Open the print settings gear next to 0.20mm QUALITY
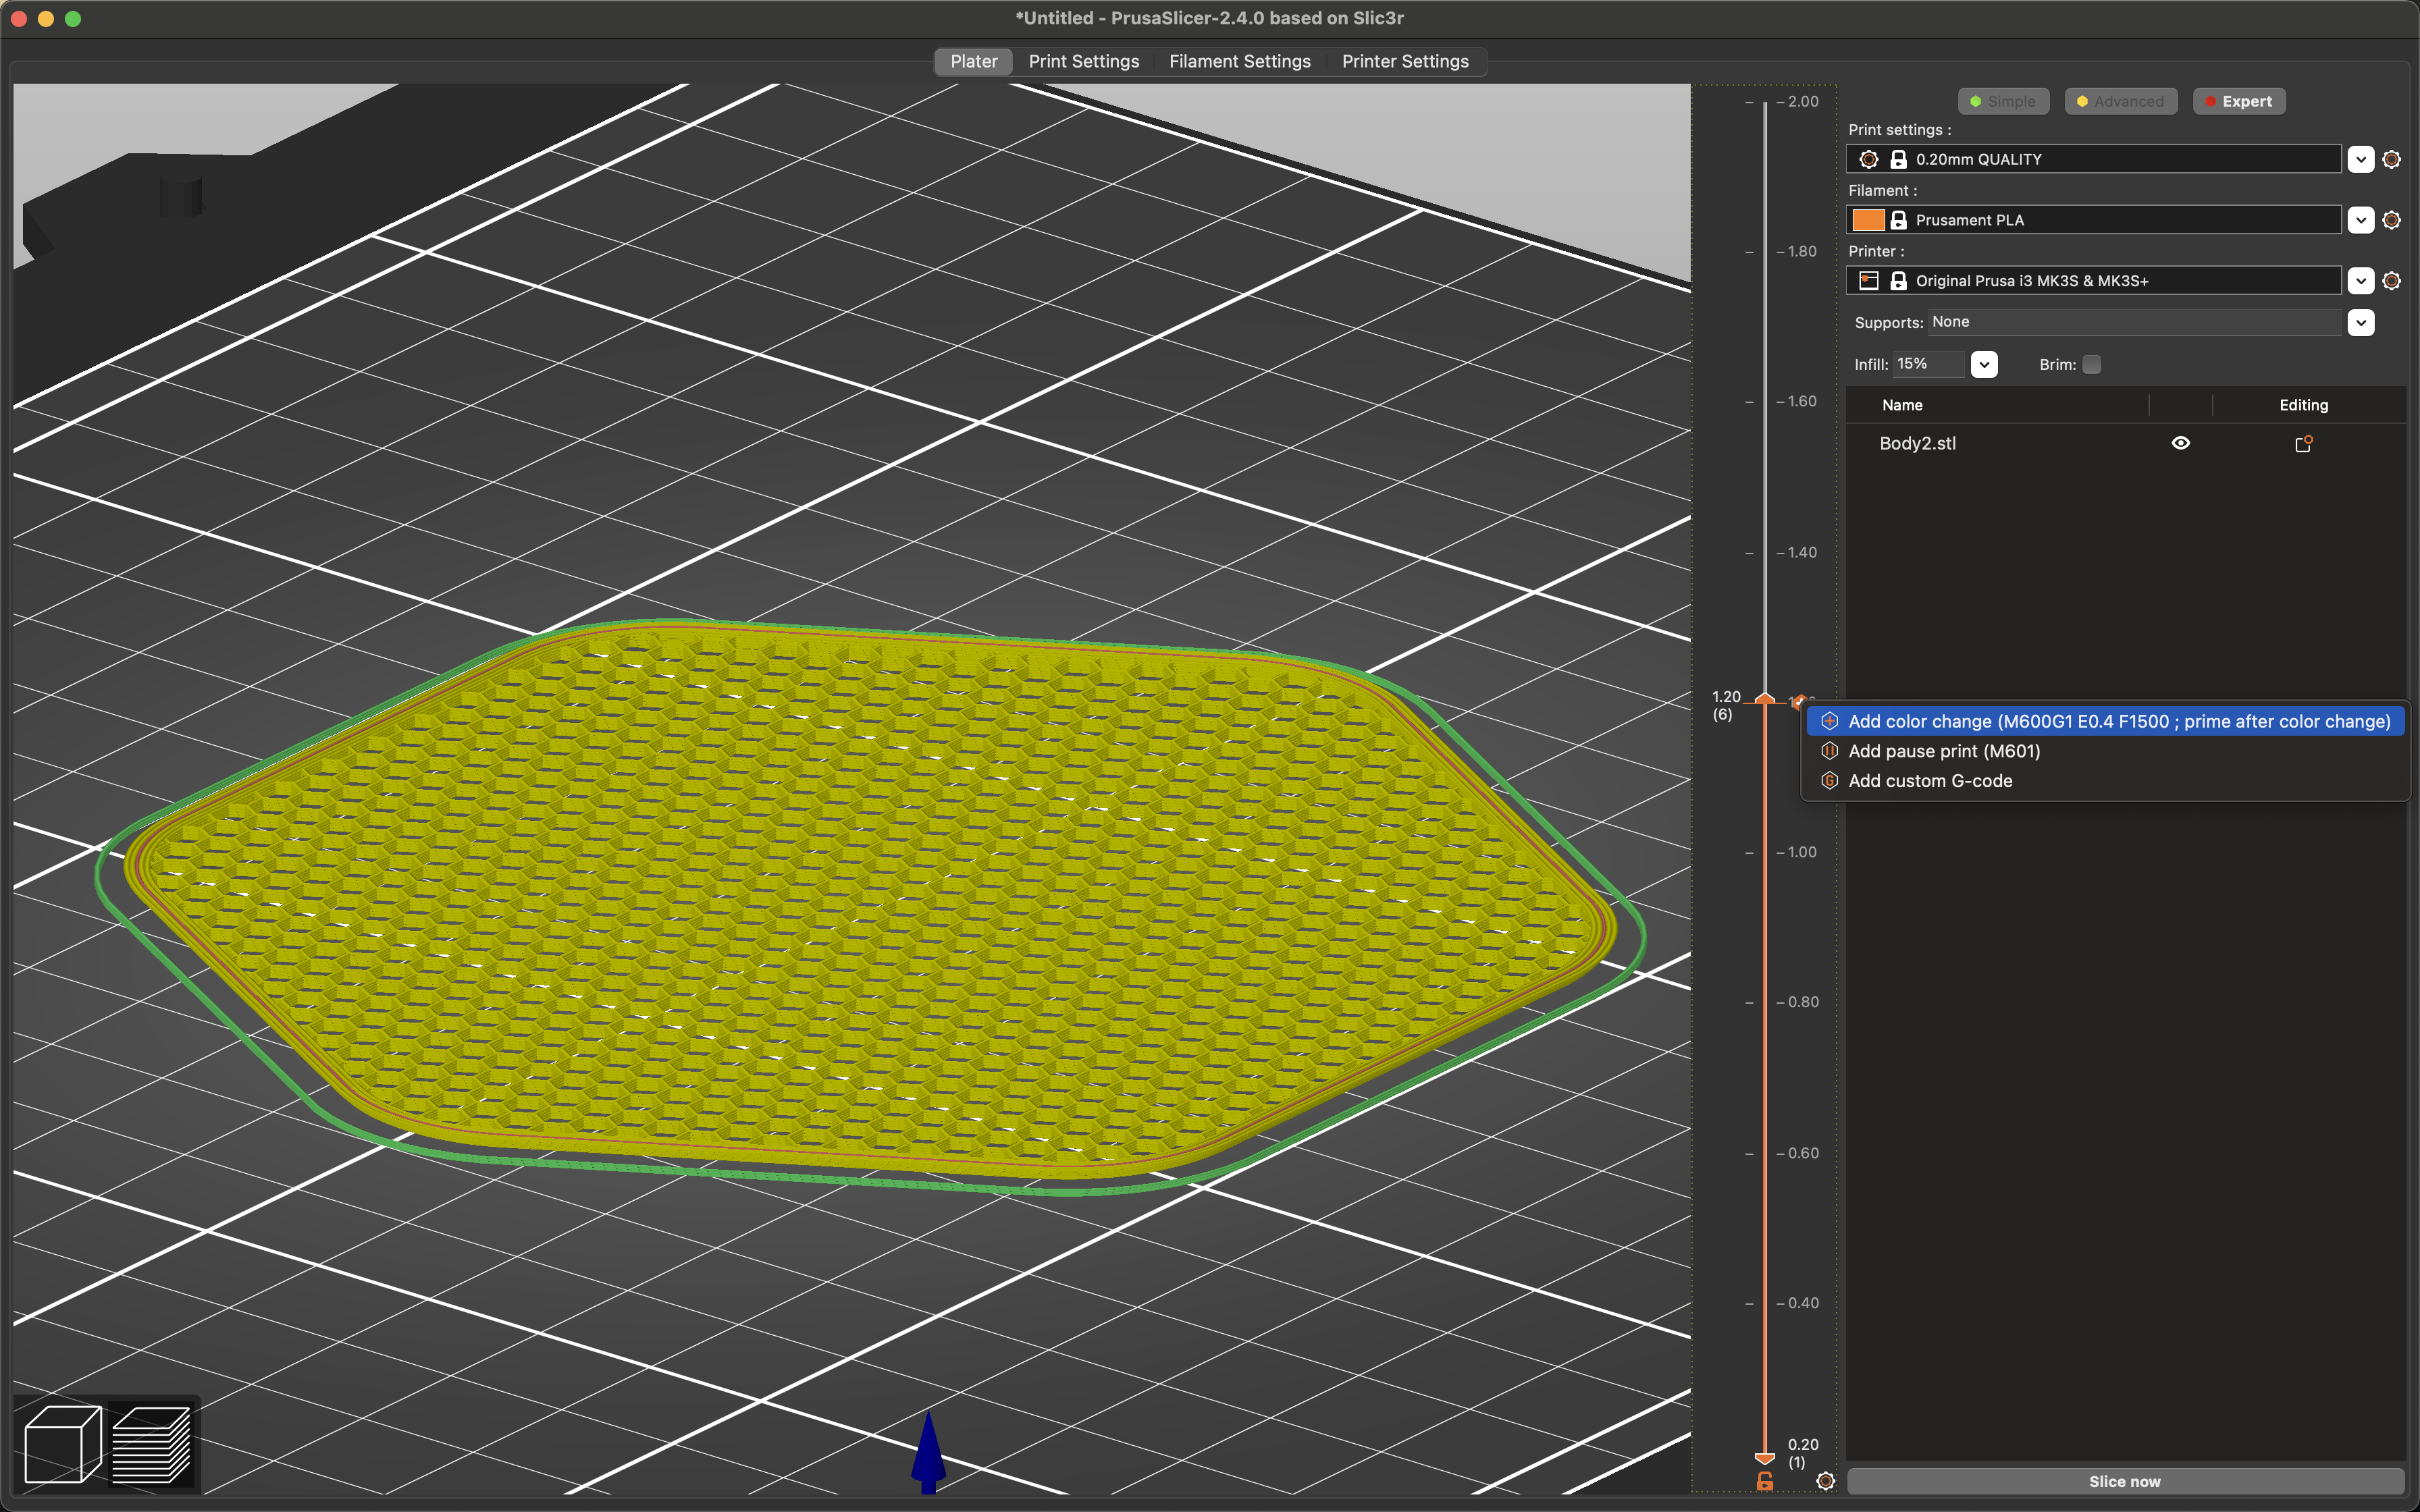The image size is (2420, 1512). pos(2392,158)
